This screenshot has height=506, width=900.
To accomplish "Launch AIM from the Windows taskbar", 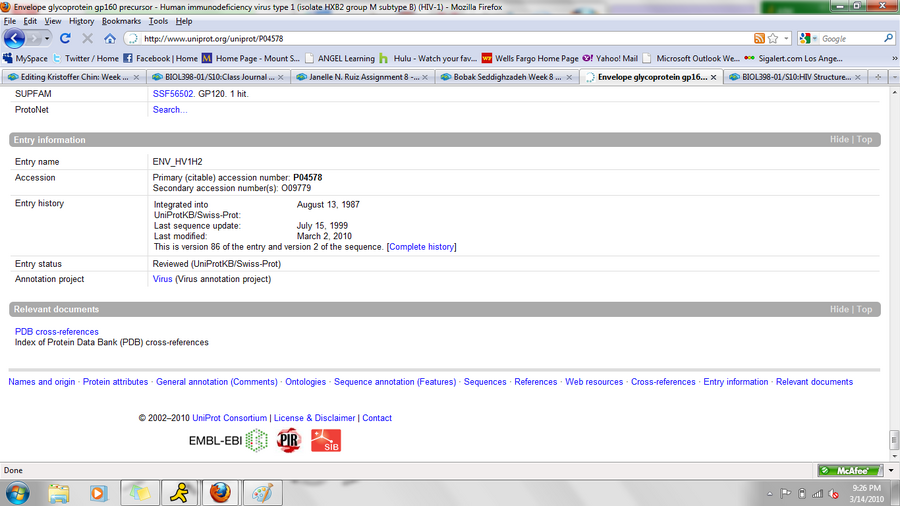I will [178, 492].
